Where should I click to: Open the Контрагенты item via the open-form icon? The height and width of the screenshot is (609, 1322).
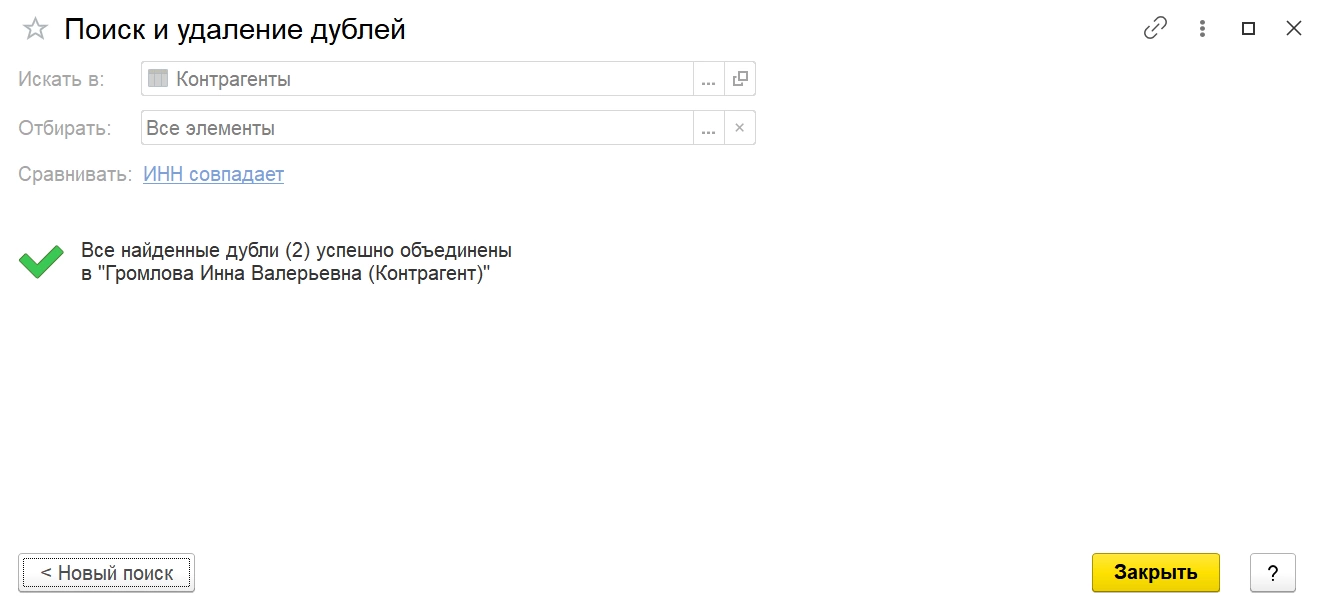pyautogui.click(x=740, y=78)
